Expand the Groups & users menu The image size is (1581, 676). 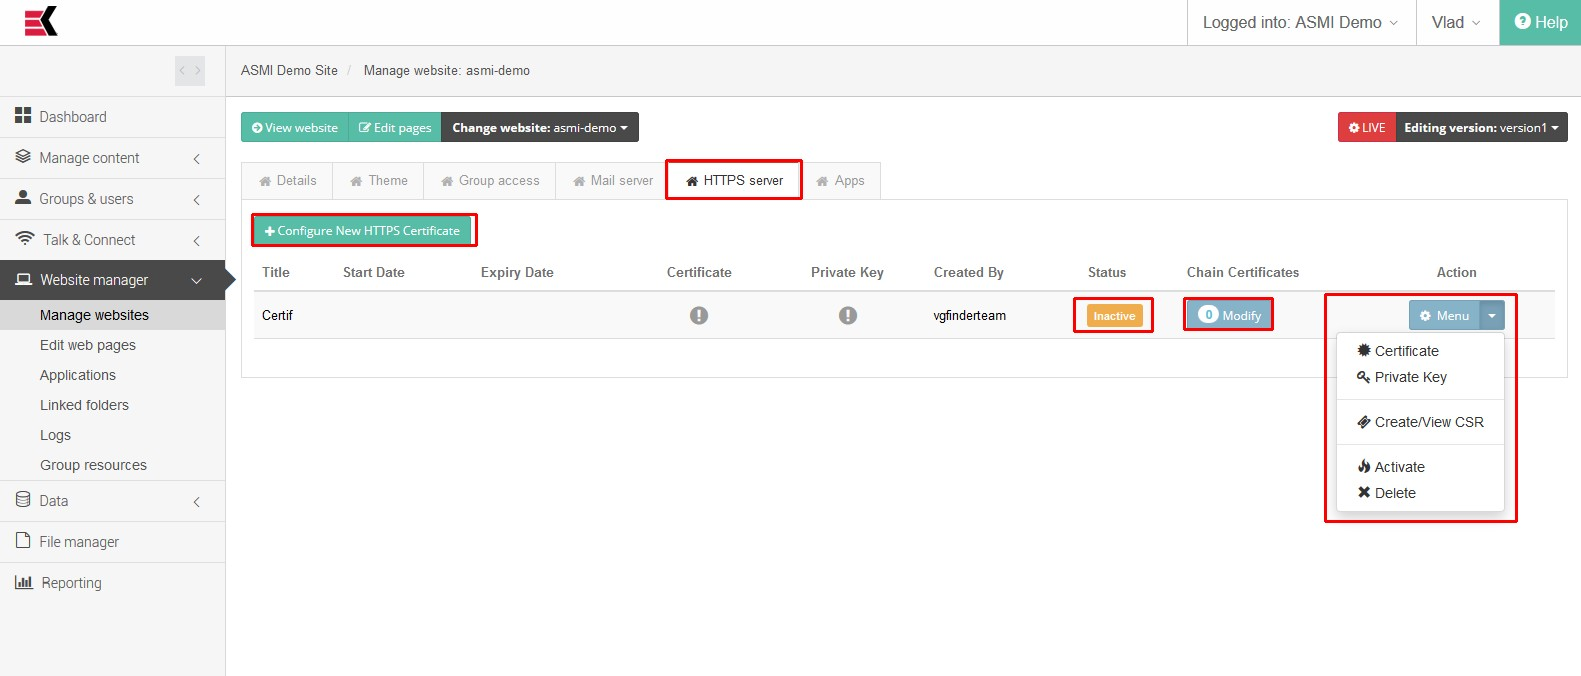[x=112, y=199]
